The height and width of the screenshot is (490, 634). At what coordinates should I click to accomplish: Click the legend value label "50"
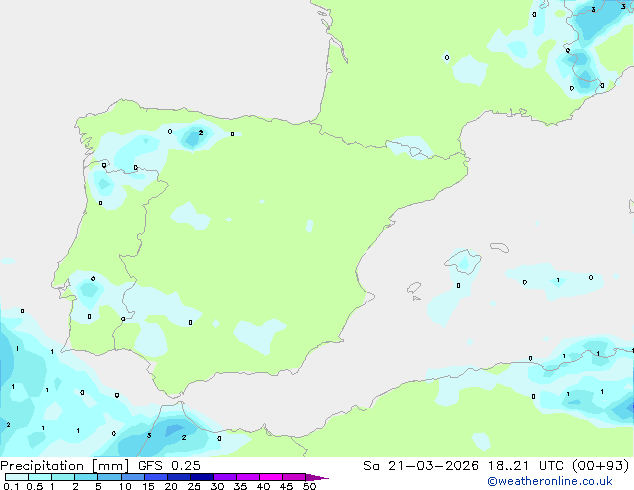point(309,486)
